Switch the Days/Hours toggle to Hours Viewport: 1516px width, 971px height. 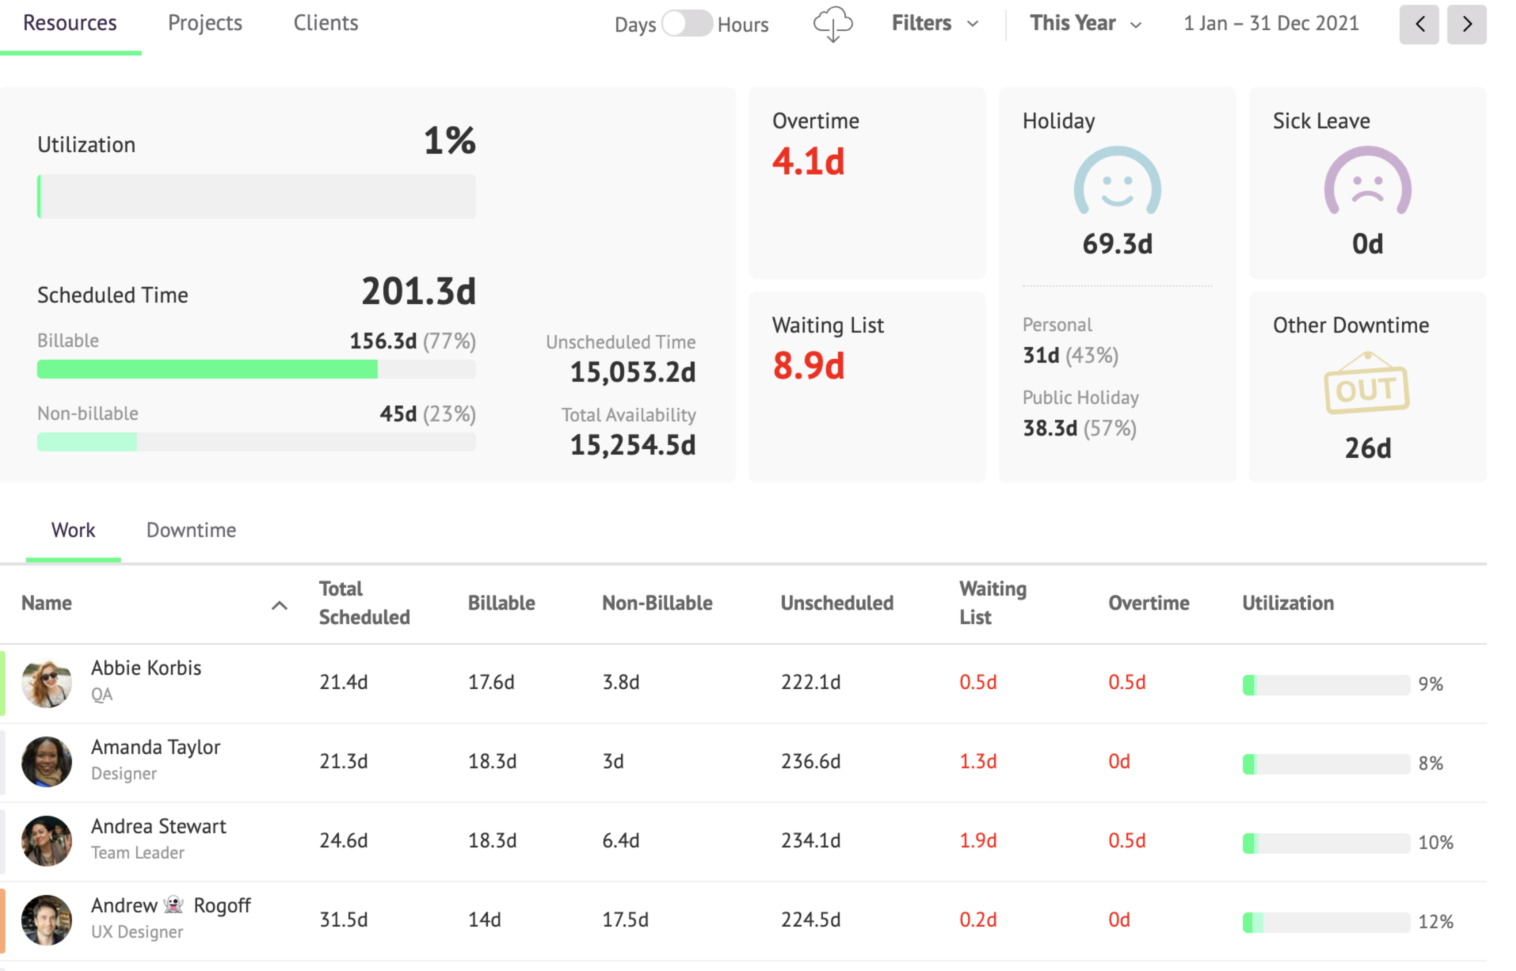click(687, 23)
